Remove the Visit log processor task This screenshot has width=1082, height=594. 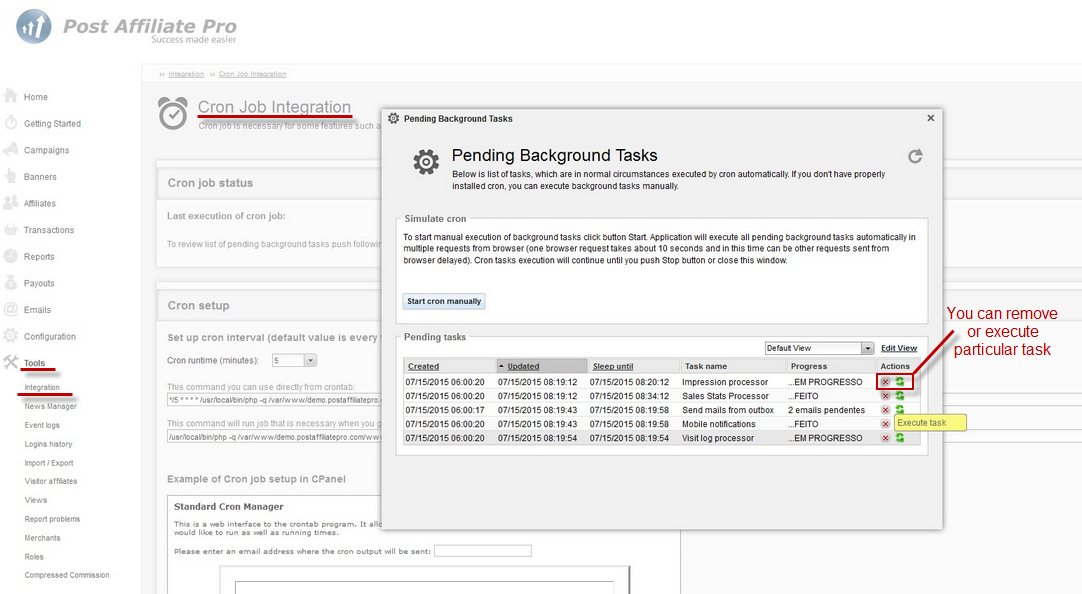pos(885,438)
